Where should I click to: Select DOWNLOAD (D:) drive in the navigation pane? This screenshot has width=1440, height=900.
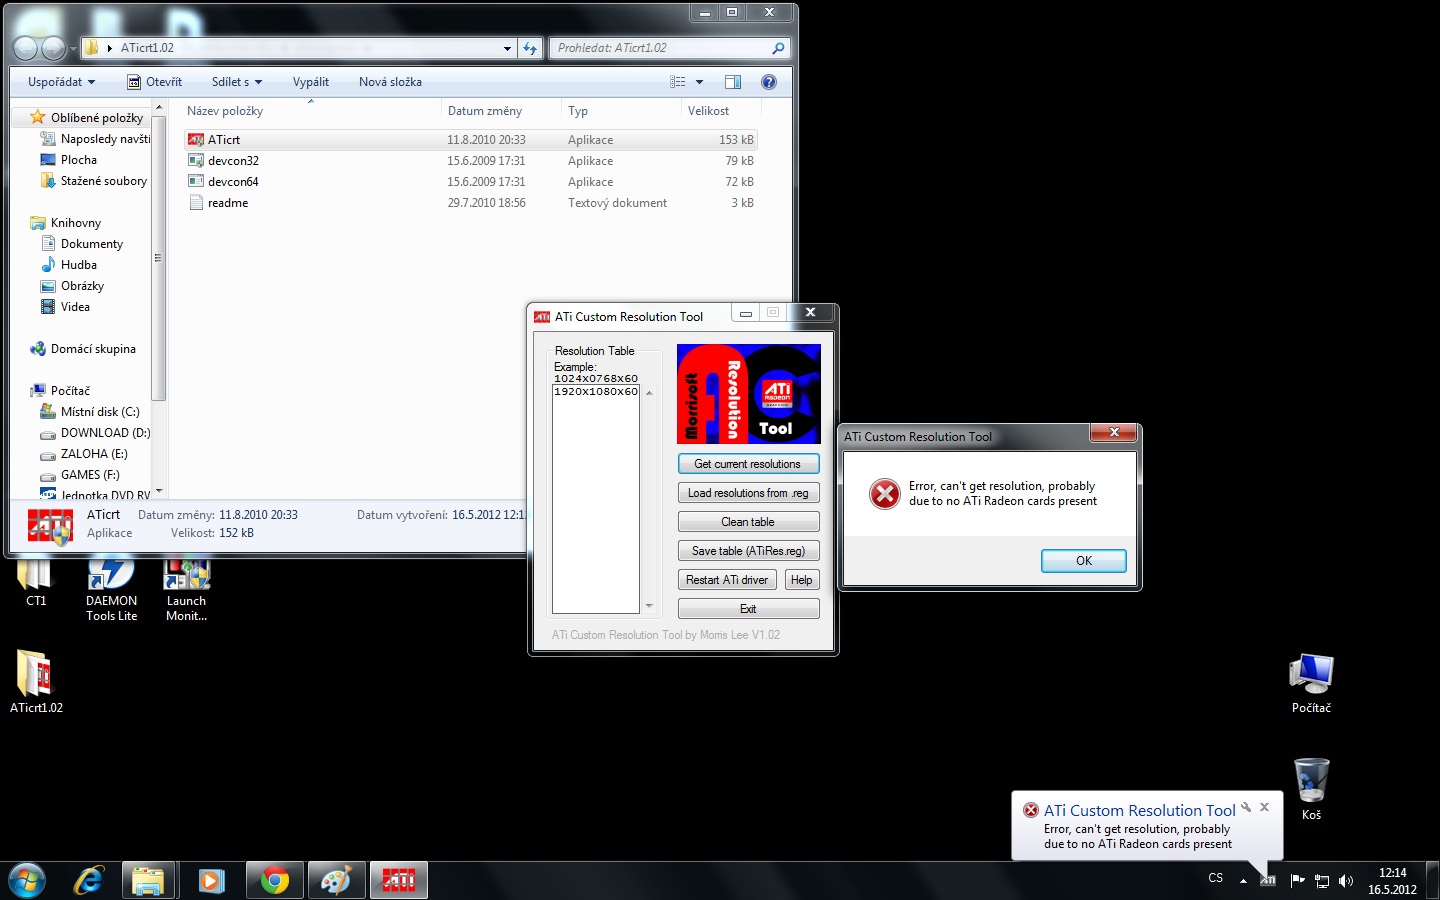(95, 433)
